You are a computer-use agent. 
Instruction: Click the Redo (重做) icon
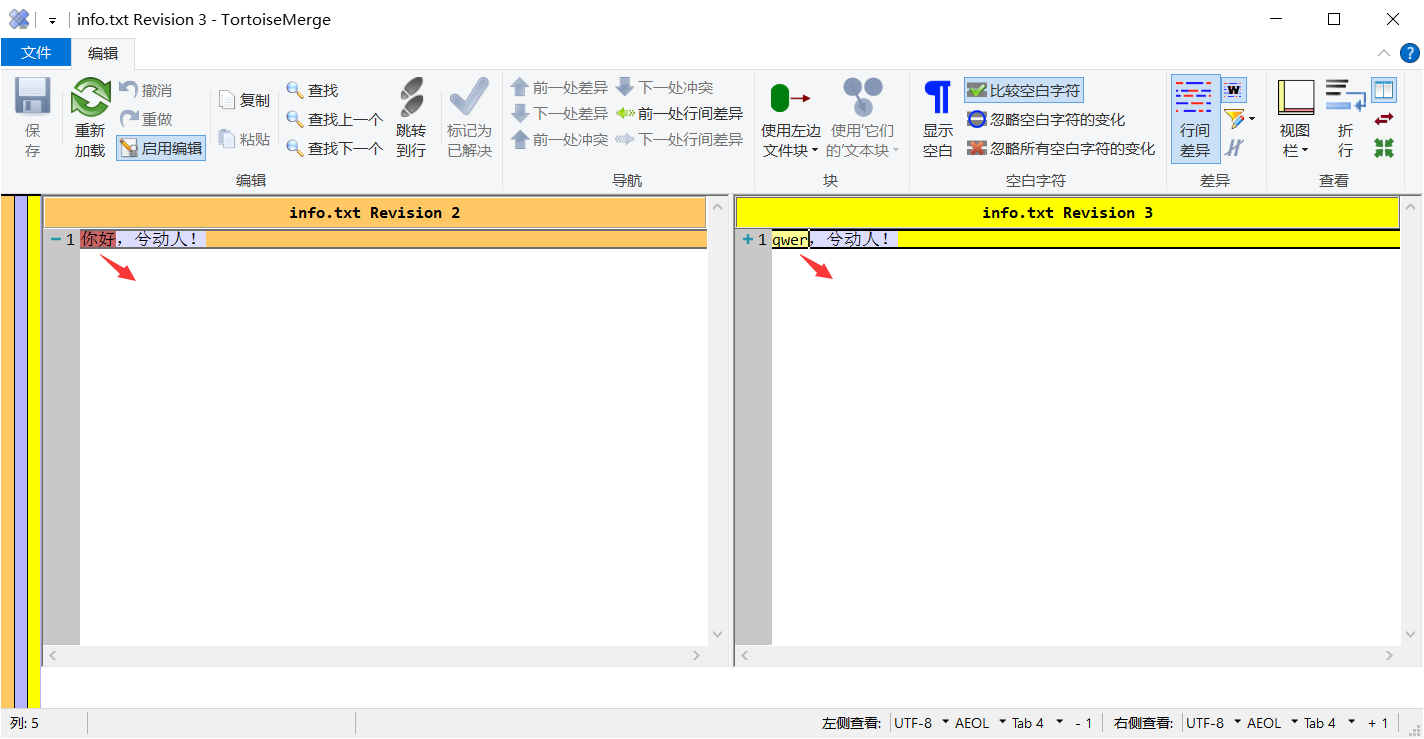click(x=128, y=119)
